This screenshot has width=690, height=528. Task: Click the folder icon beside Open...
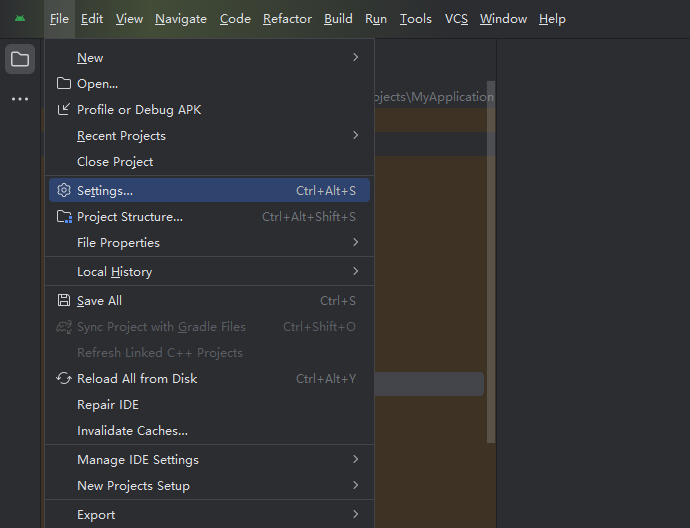tap(64, 83)
